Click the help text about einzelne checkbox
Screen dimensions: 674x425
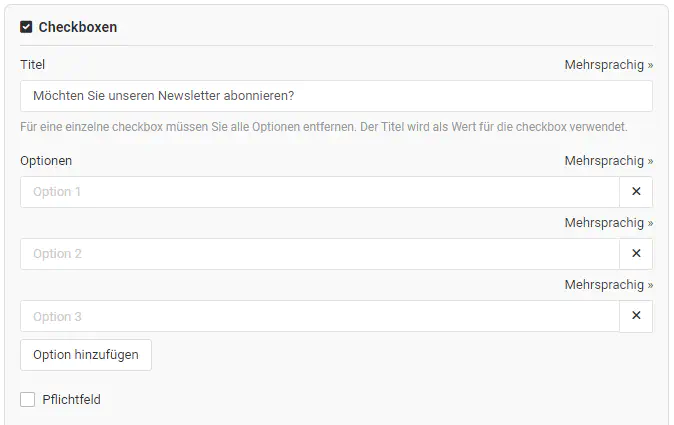click(x=324, y=128)
